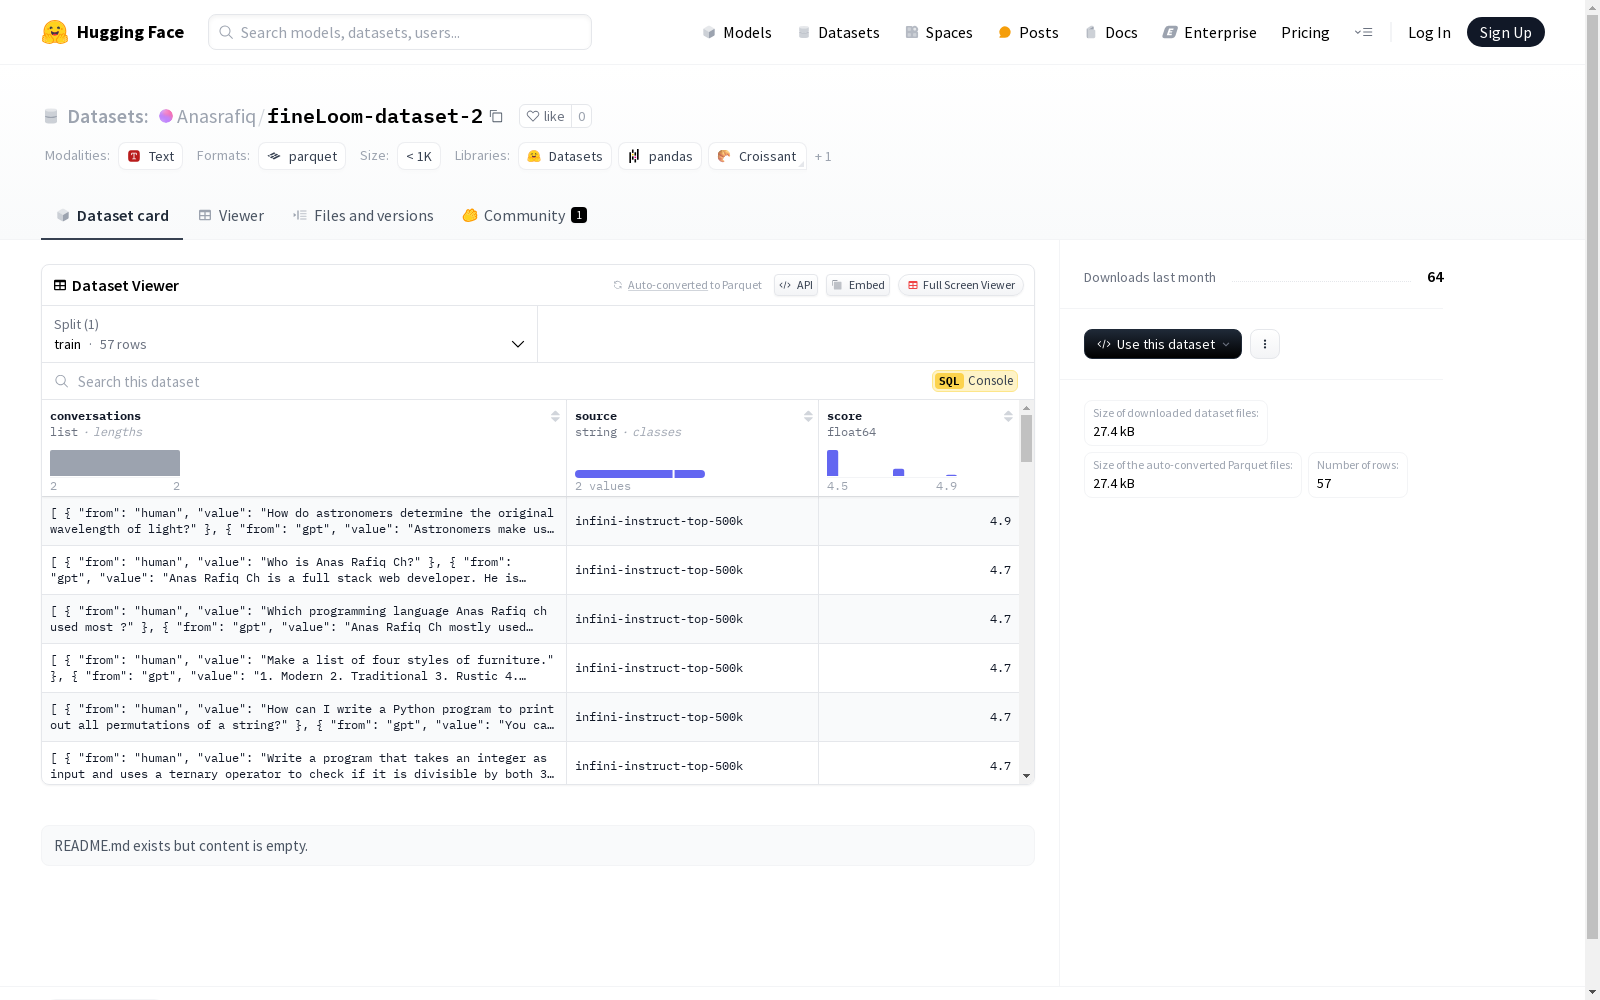Click the score cell showing 4.9
The image size is (1600, 1000).
point(919,521)
